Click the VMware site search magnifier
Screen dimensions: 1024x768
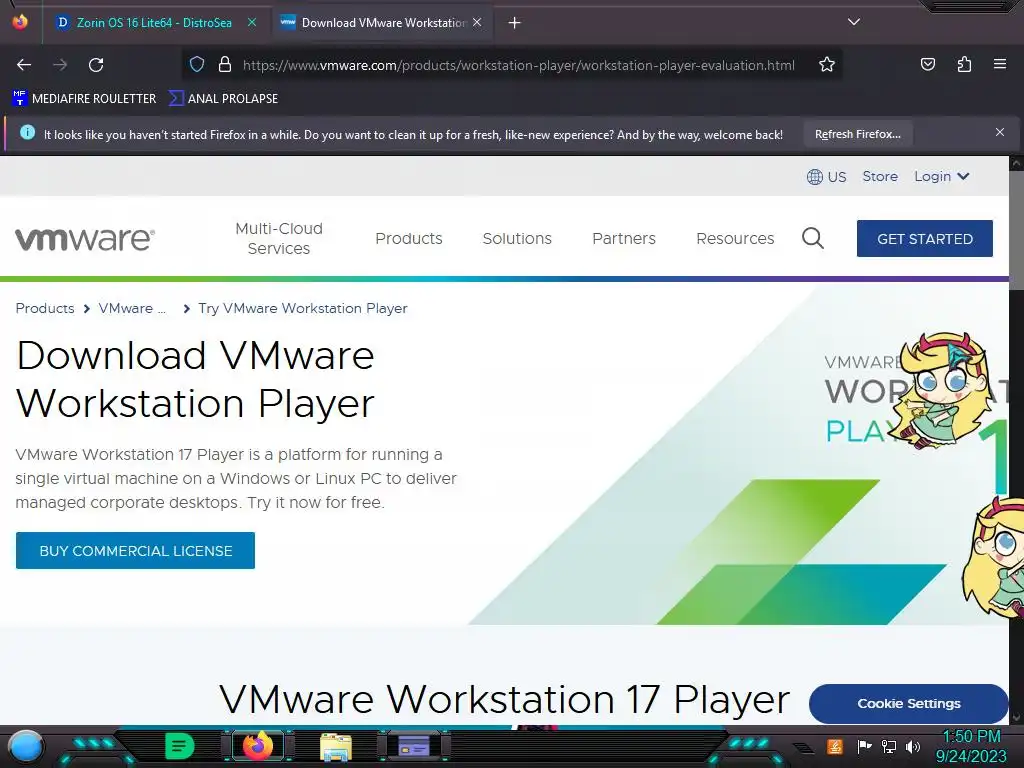click(x=812, y=238)
